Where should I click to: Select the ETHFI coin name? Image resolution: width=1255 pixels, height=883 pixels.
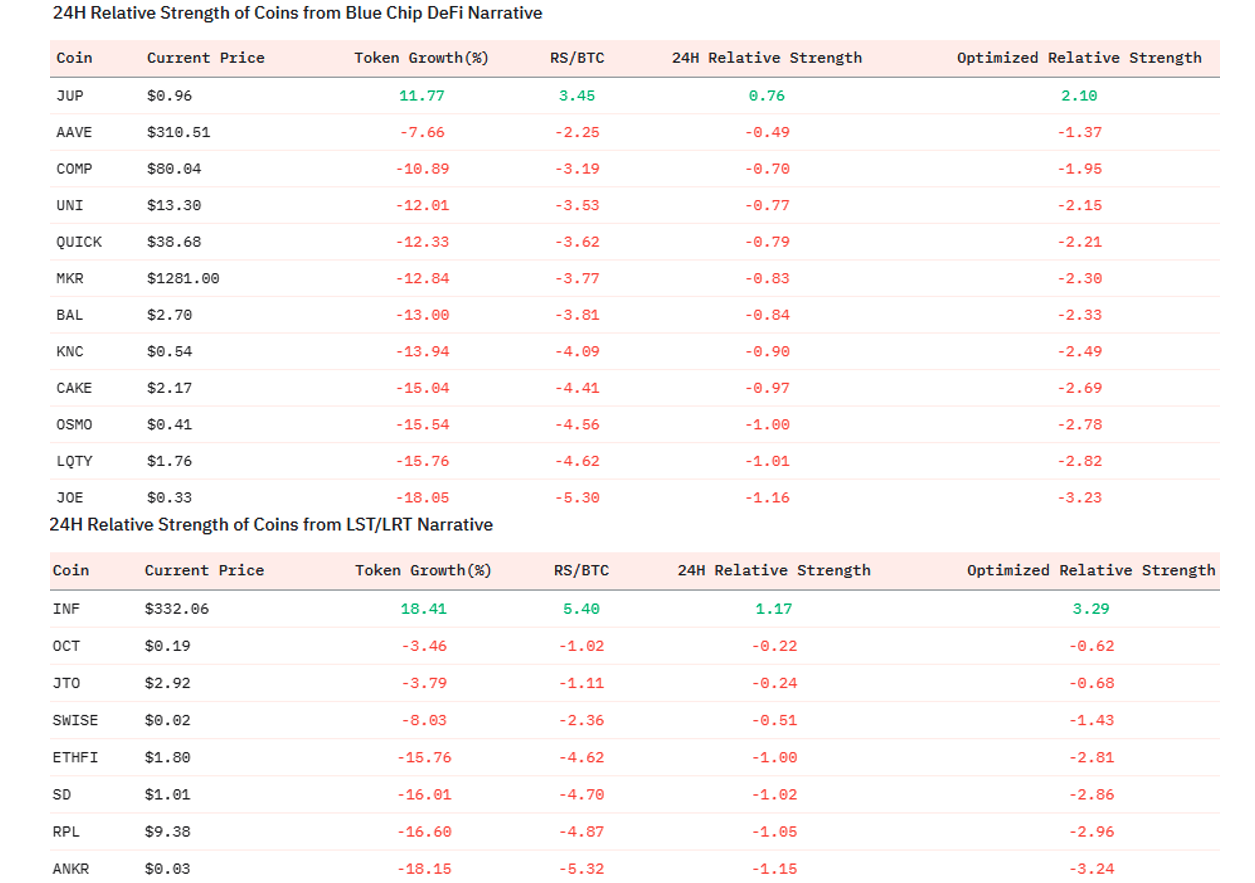tap(75, 757)
